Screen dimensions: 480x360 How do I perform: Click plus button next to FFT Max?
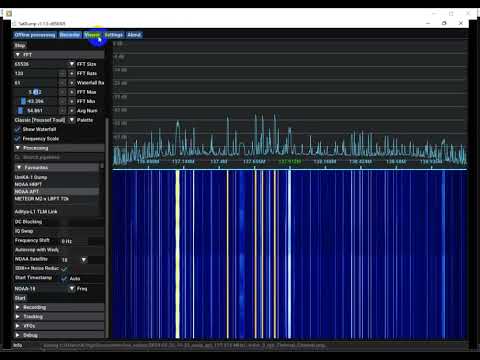click(72, 92)
